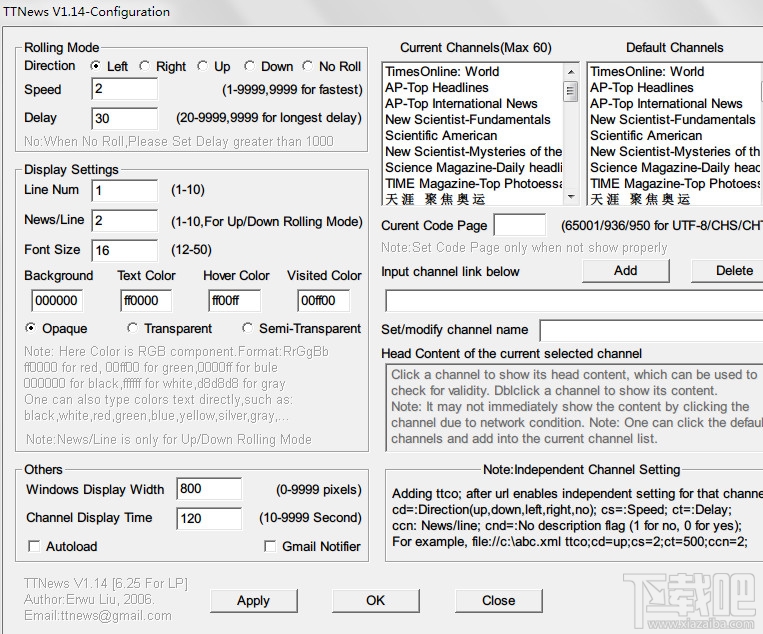The width and height of the screenshot is (763, 634).
Task: Select TimesOnline: World in Default Channels
Action: click(x=676, y=72)
